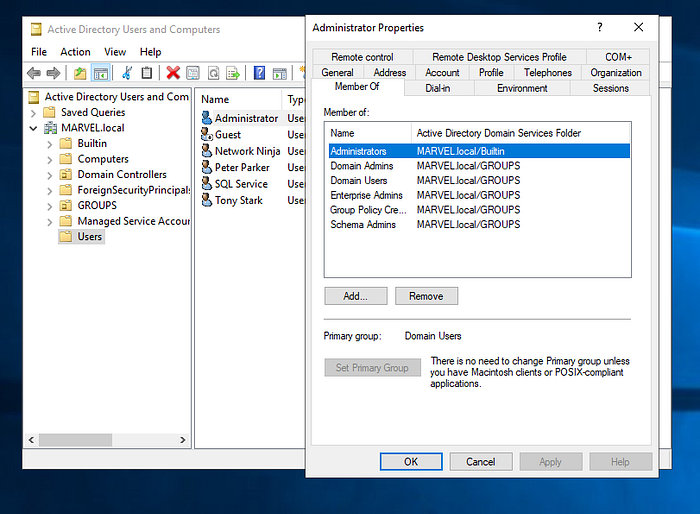Open the Dial-in tab

point(438,88)
